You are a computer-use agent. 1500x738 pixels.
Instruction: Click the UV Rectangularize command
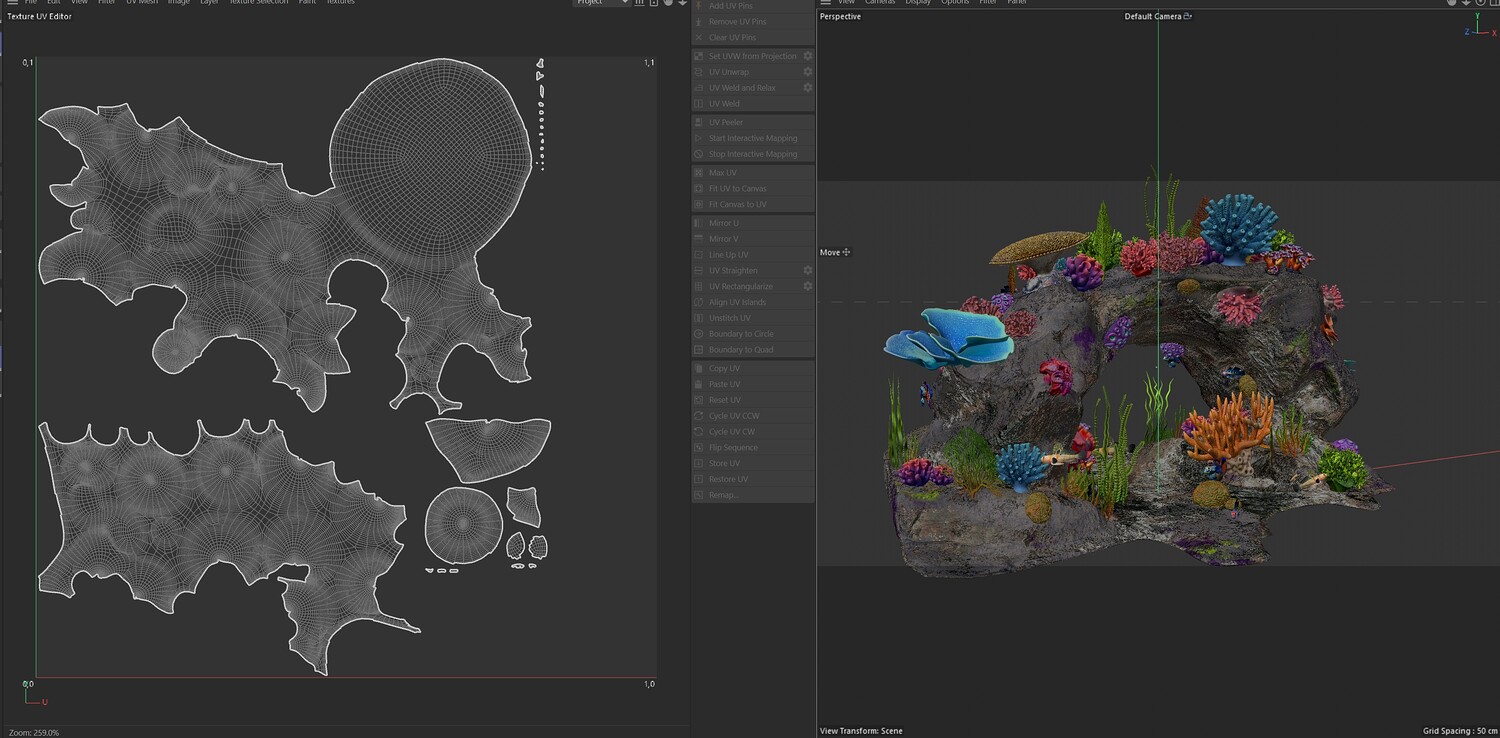point(753,286)
